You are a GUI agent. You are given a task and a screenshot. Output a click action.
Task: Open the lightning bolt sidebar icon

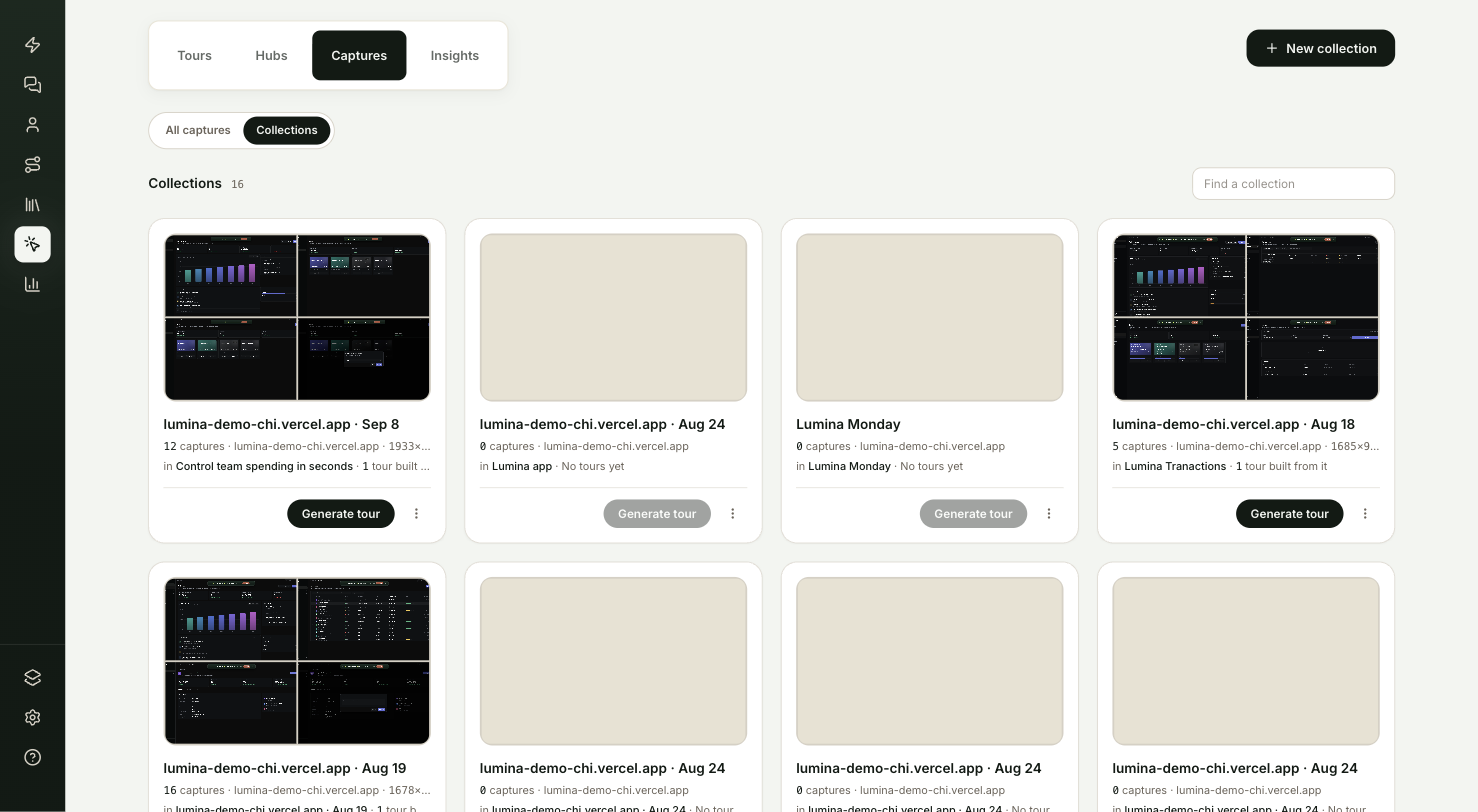(x=32, y=45)
